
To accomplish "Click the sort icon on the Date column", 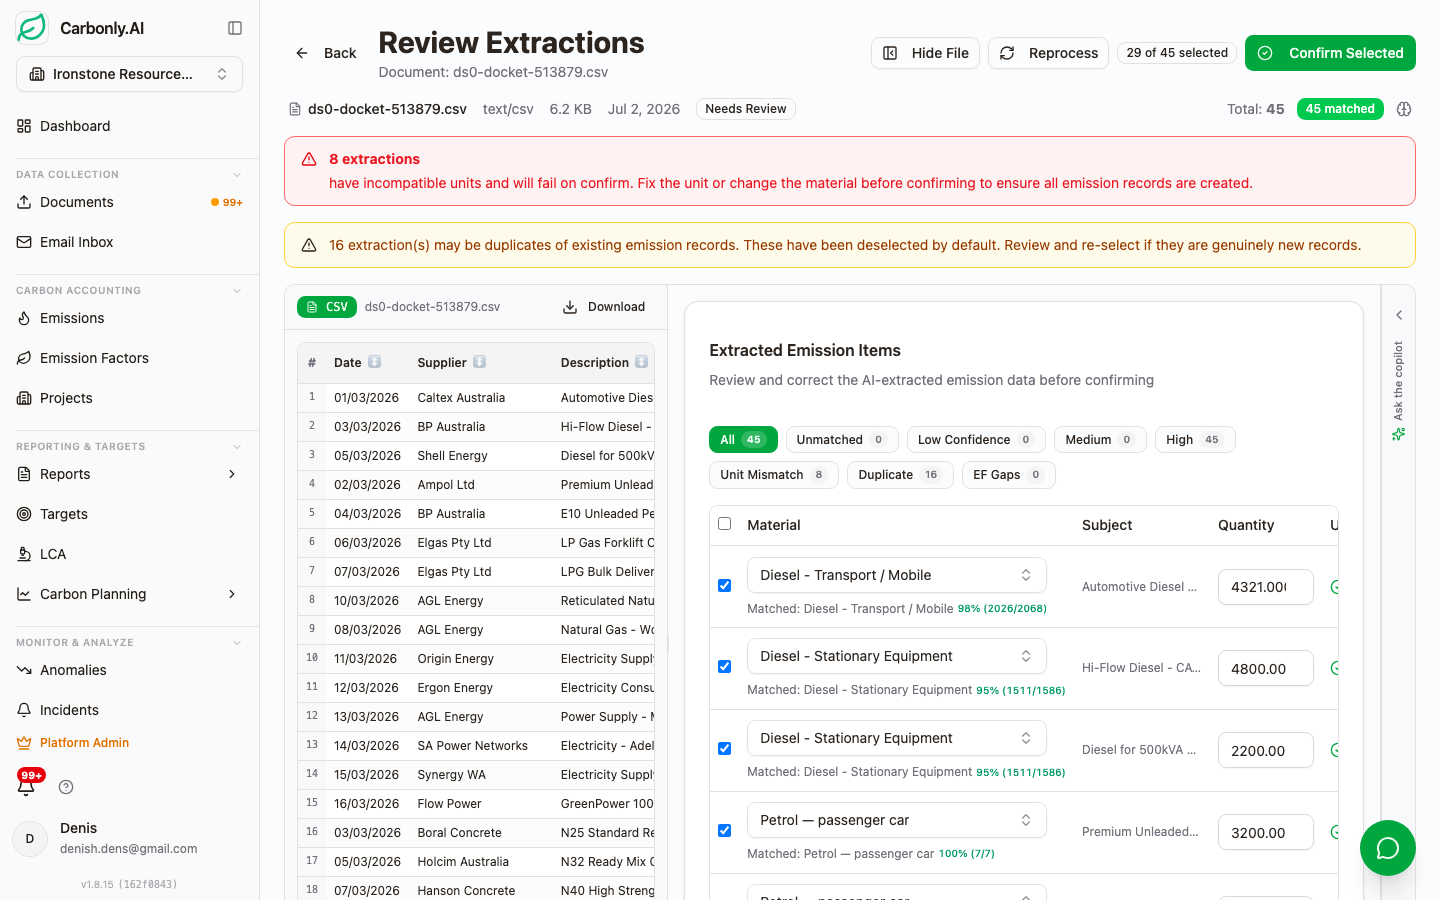I will coord(374,362).
